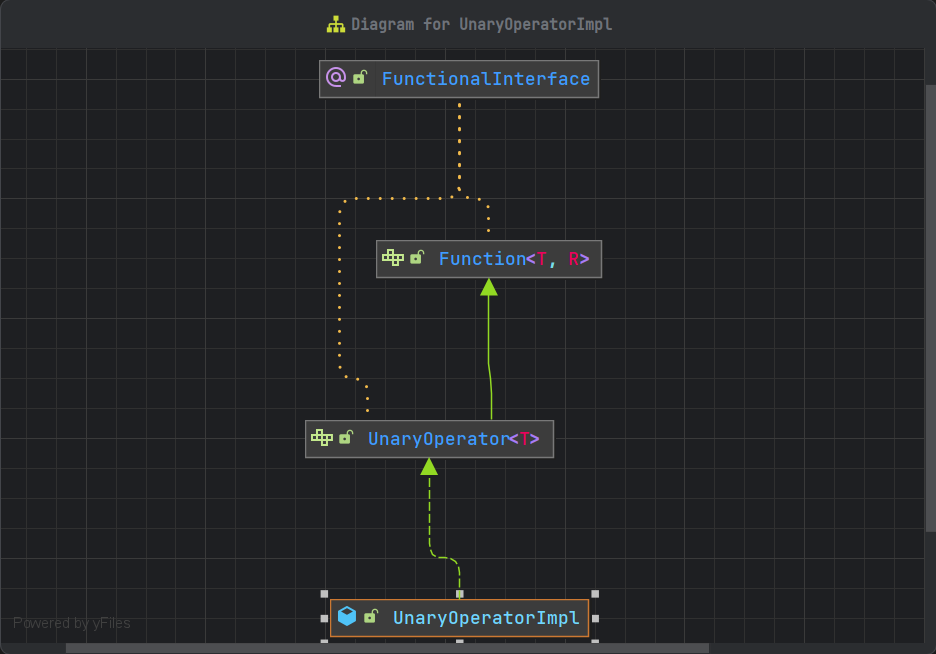Viewport: 936px width, 654px height.
Task: Select the UnaryOperatorImpl node label
Action: pyautogui.click(x=485, y=618)
